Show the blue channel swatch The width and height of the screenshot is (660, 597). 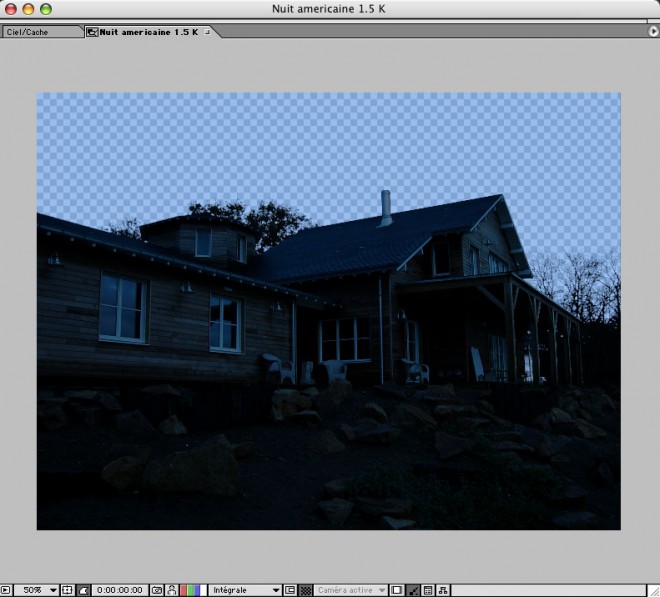point(196,590)
